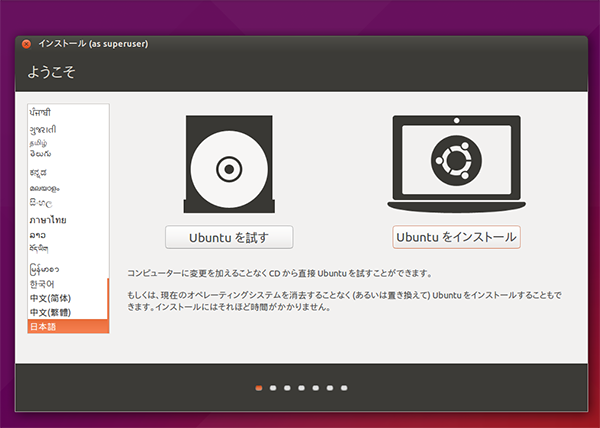Select 한국어 in the language list
Image resolution: width=600 pixels, height=428 pixels.
click(67, 284)
